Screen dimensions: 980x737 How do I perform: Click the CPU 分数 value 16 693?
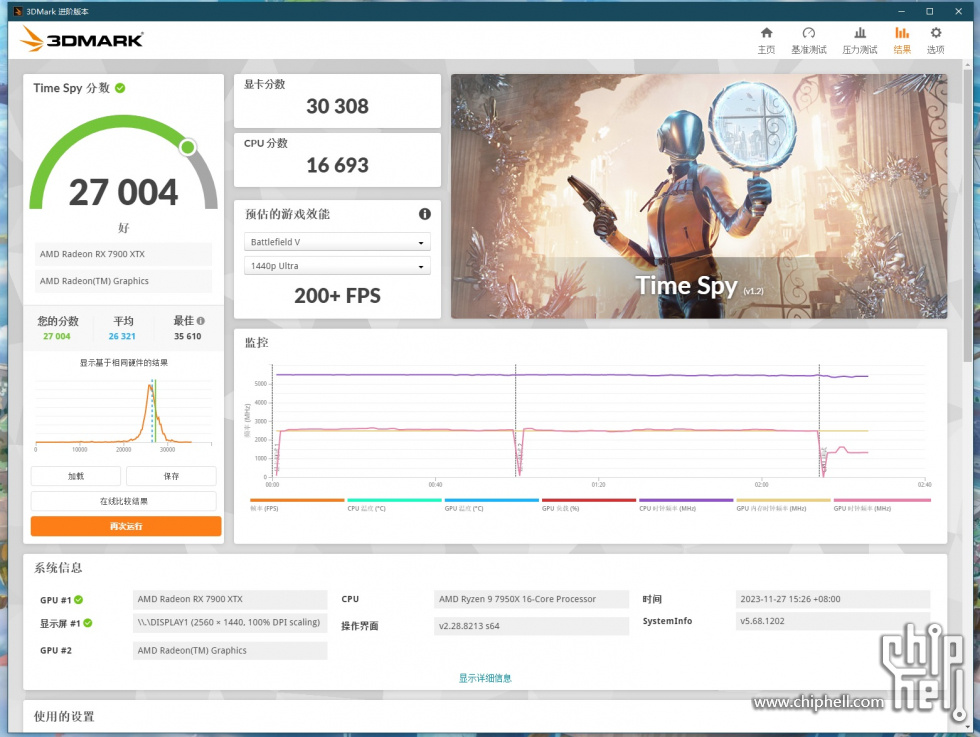338,165
